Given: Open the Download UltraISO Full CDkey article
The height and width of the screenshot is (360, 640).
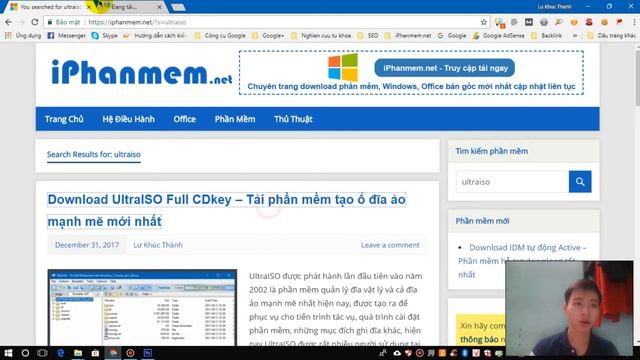Looking at the screenshot, I should [x=227, y=210].
